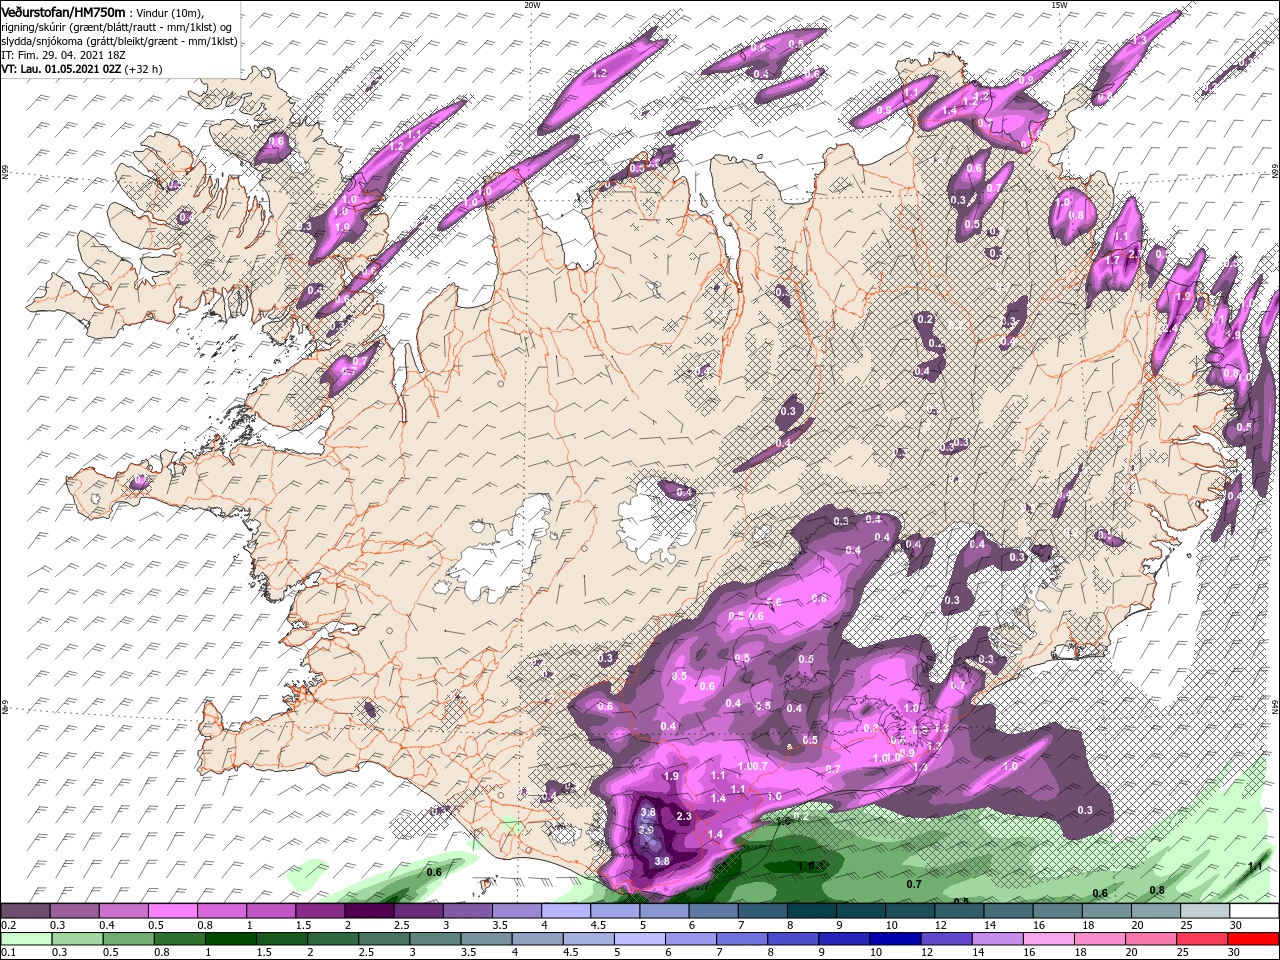Click the pale lavender snow swatch between 4 and 4.5
1280x960 pixels.
[566, 911]
